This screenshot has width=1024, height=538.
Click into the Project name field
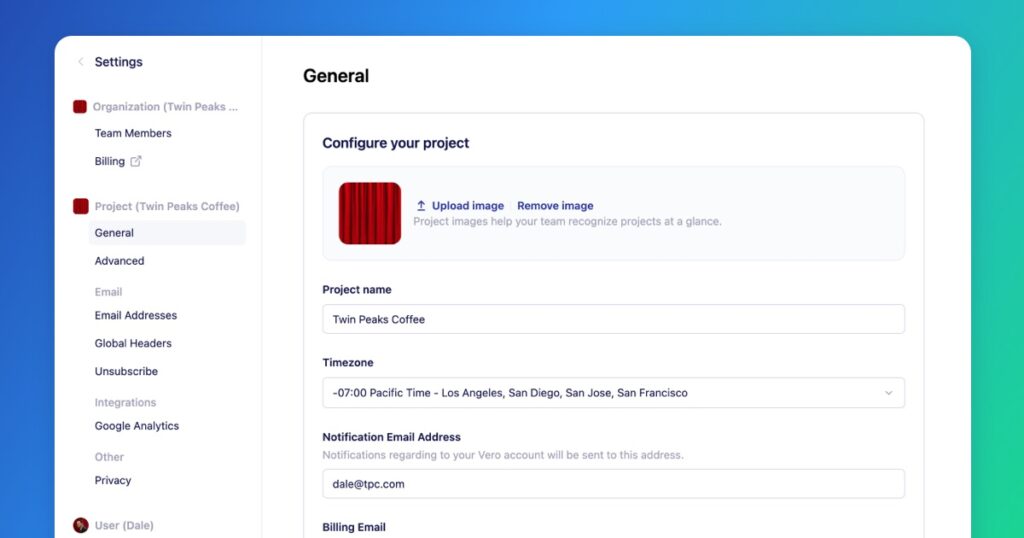(x=612, y=319)
